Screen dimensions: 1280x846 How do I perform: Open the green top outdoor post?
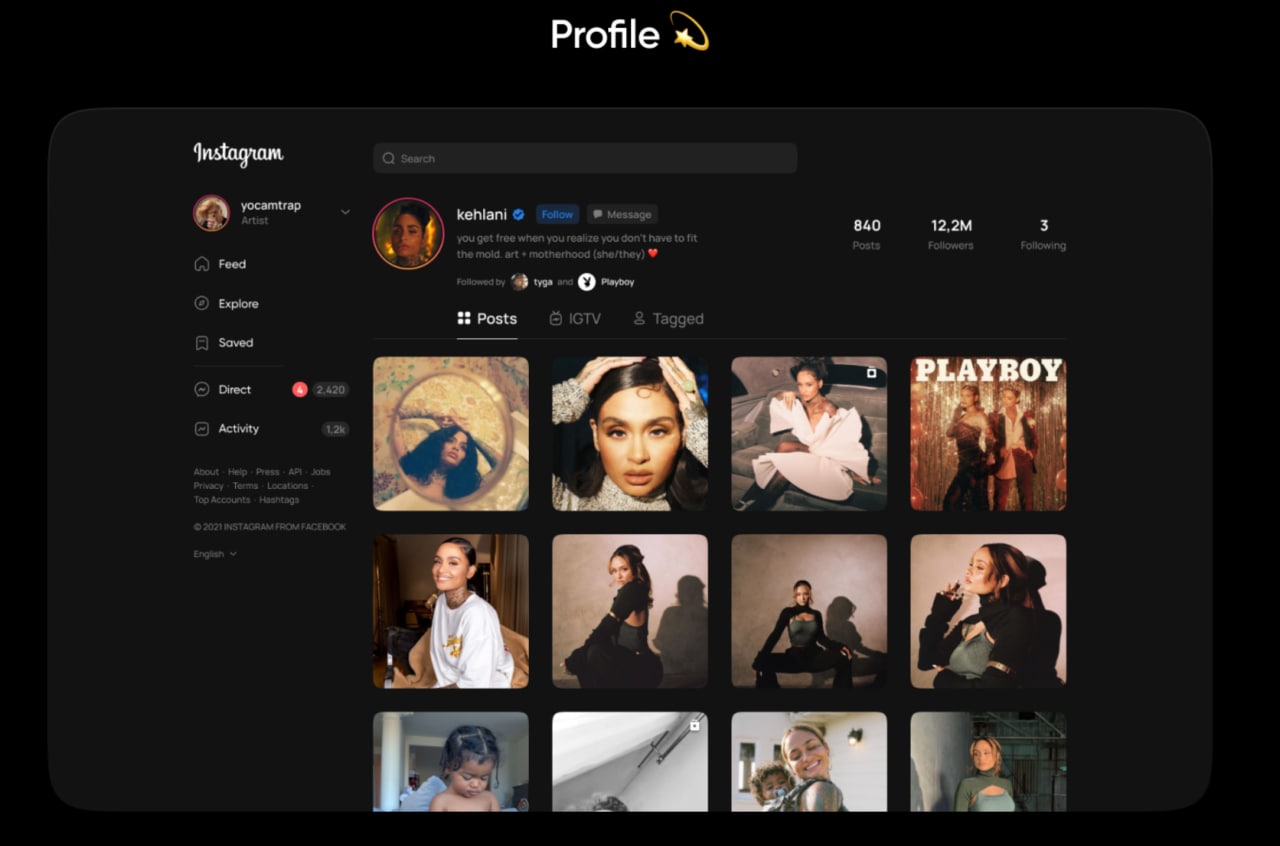pyautogui.click(x=988, y=761)
